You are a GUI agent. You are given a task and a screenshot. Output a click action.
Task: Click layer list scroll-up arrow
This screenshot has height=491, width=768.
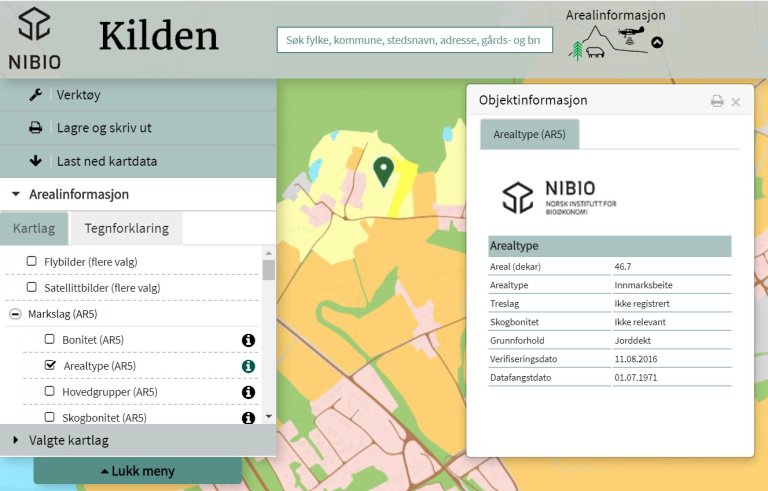268,253
